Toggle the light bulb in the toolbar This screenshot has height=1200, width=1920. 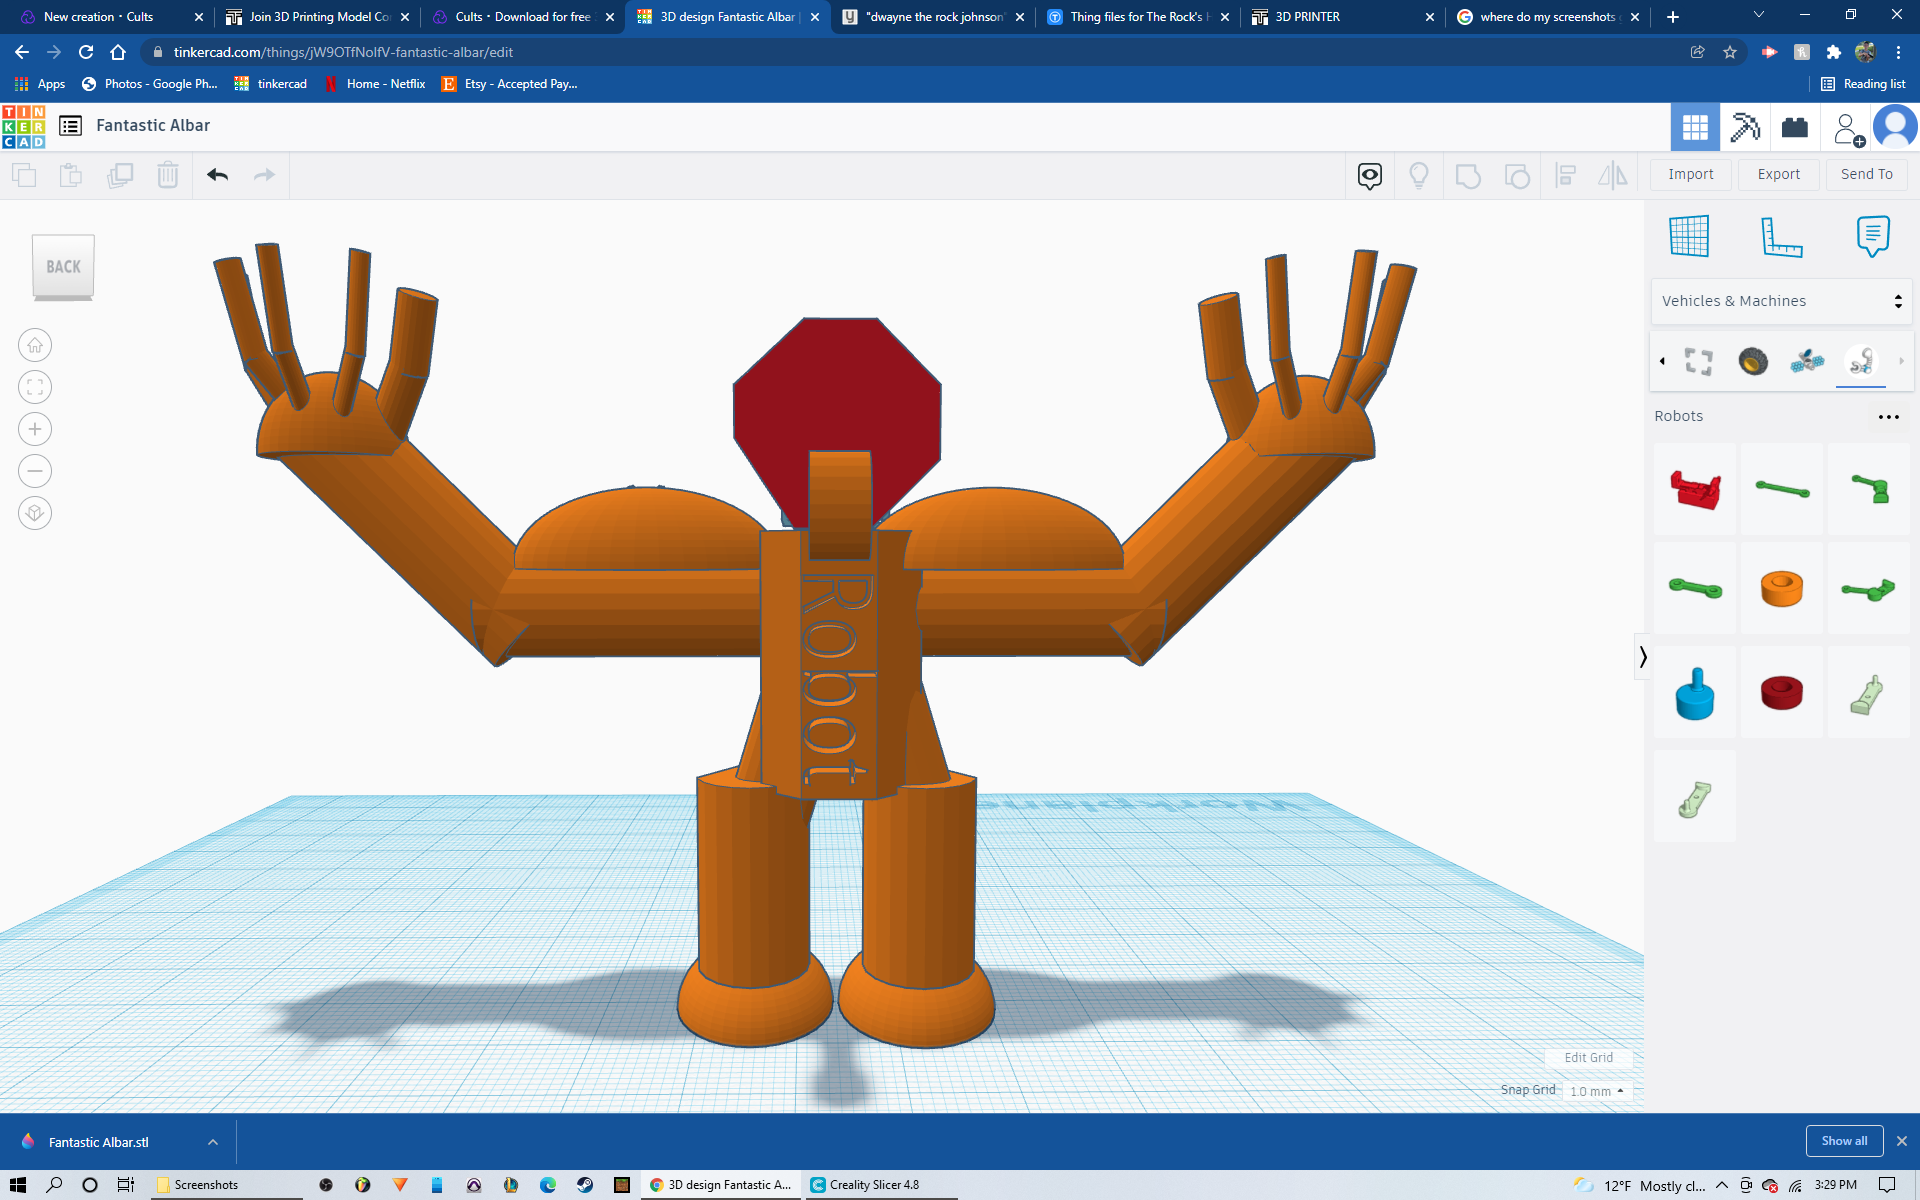[1419, 174]
